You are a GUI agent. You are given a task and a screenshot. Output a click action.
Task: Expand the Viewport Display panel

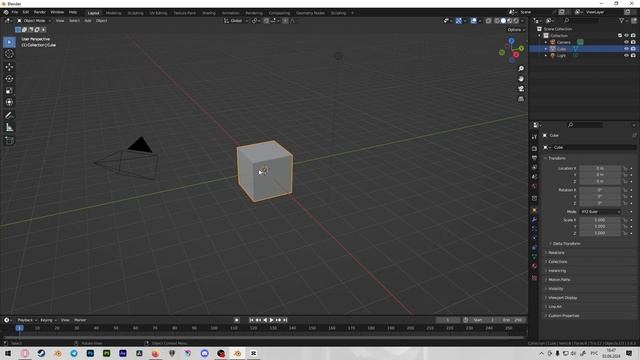pyautogui.click(x=562, y=298)
